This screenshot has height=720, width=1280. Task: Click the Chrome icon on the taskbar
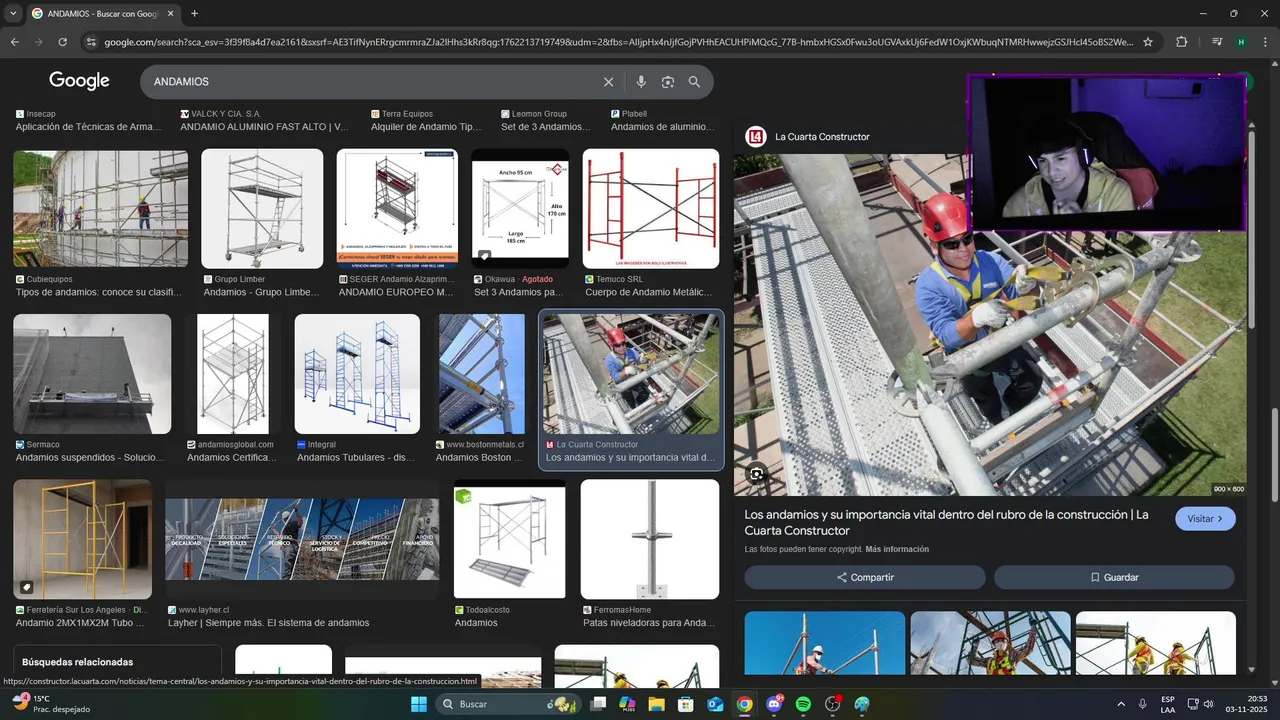(744, 704)
